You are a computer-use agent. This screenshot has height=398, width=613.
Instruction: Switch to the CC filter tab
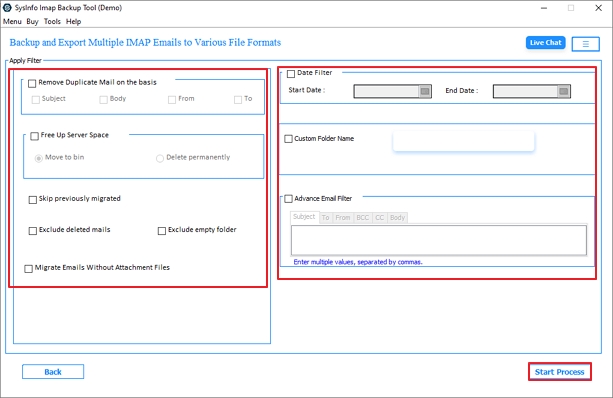[x=380, y=218]
